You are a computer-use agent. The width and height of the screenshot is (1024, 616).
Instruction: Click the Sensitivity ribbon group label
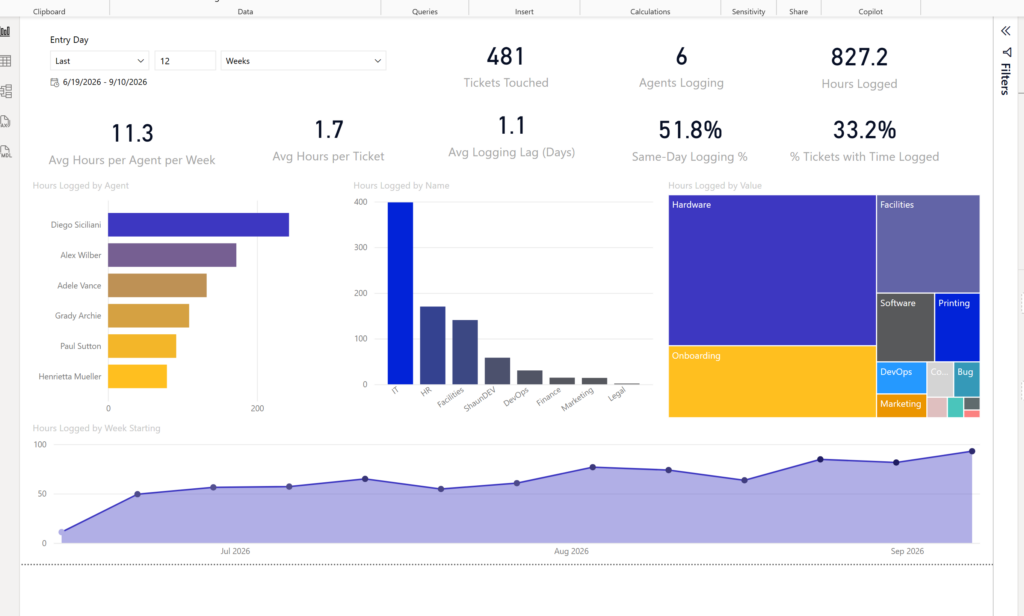pos(748,12)
